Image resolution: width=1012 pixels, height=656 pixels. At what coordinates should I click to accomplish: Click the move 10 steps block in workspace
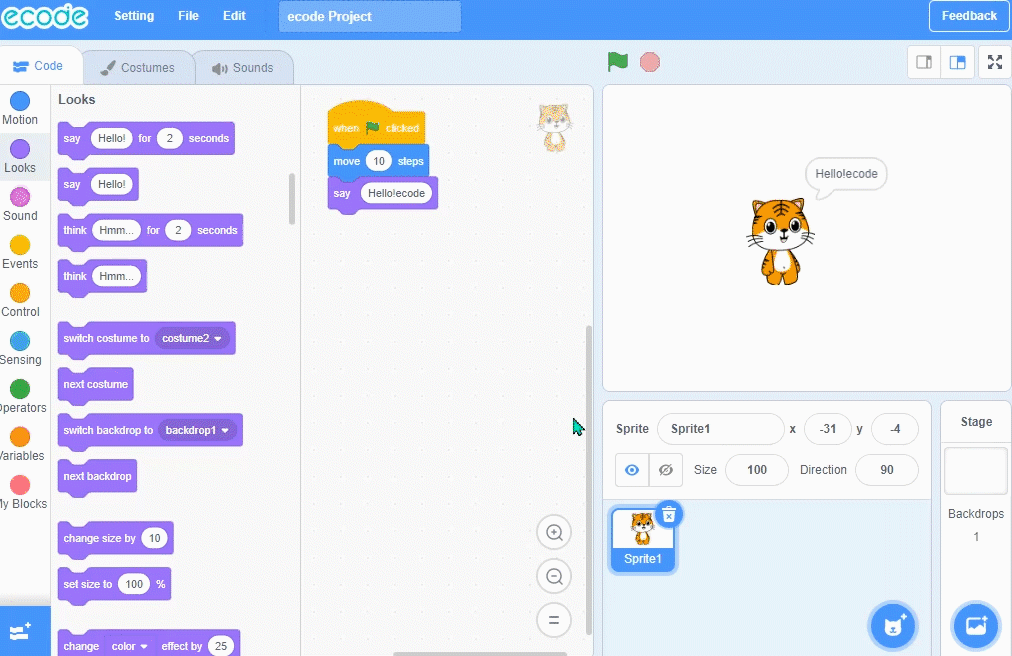click(x=378, y=161)
